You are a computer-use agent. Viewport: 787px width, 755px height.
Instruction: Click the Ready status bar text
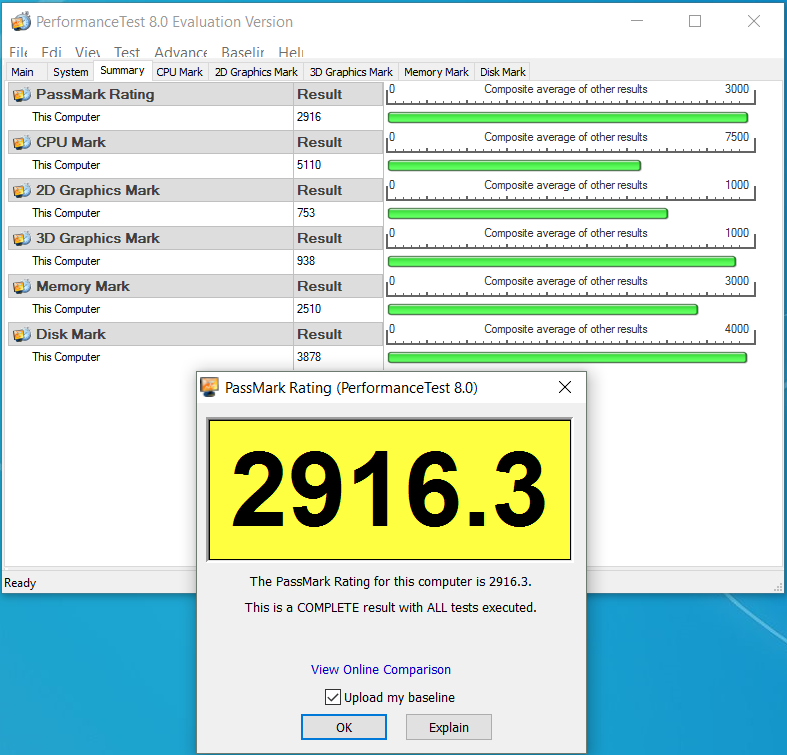(20, 583)
